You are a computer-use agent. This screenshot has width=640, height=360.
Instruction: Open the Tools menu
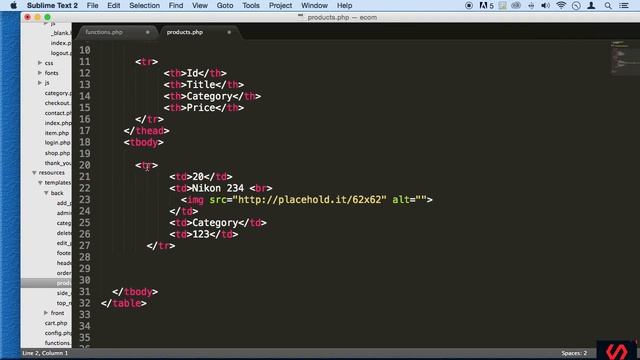pyautogui.click(x=251, y=6)
